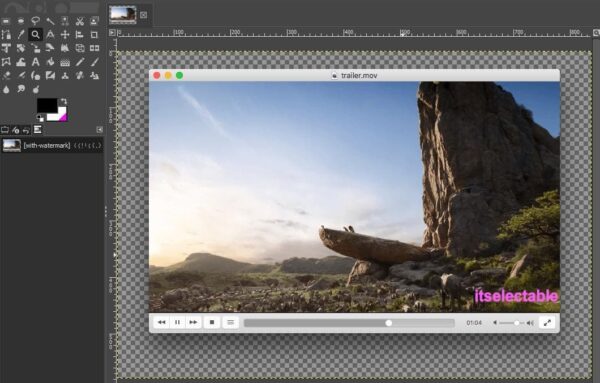Open the foreground black color swatch
600x383 pixels.
(x=47, y=105)
